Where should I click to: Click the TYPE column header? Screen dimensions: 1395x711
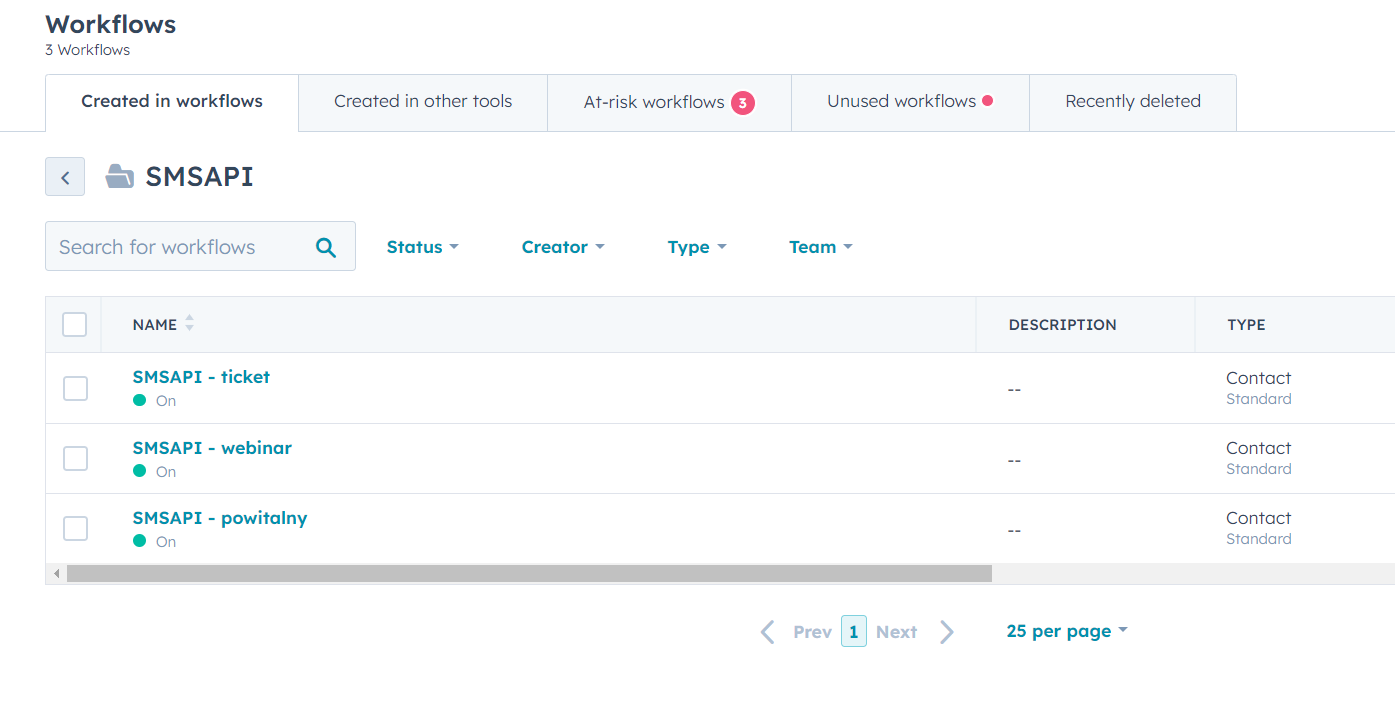pos(1246,325)
